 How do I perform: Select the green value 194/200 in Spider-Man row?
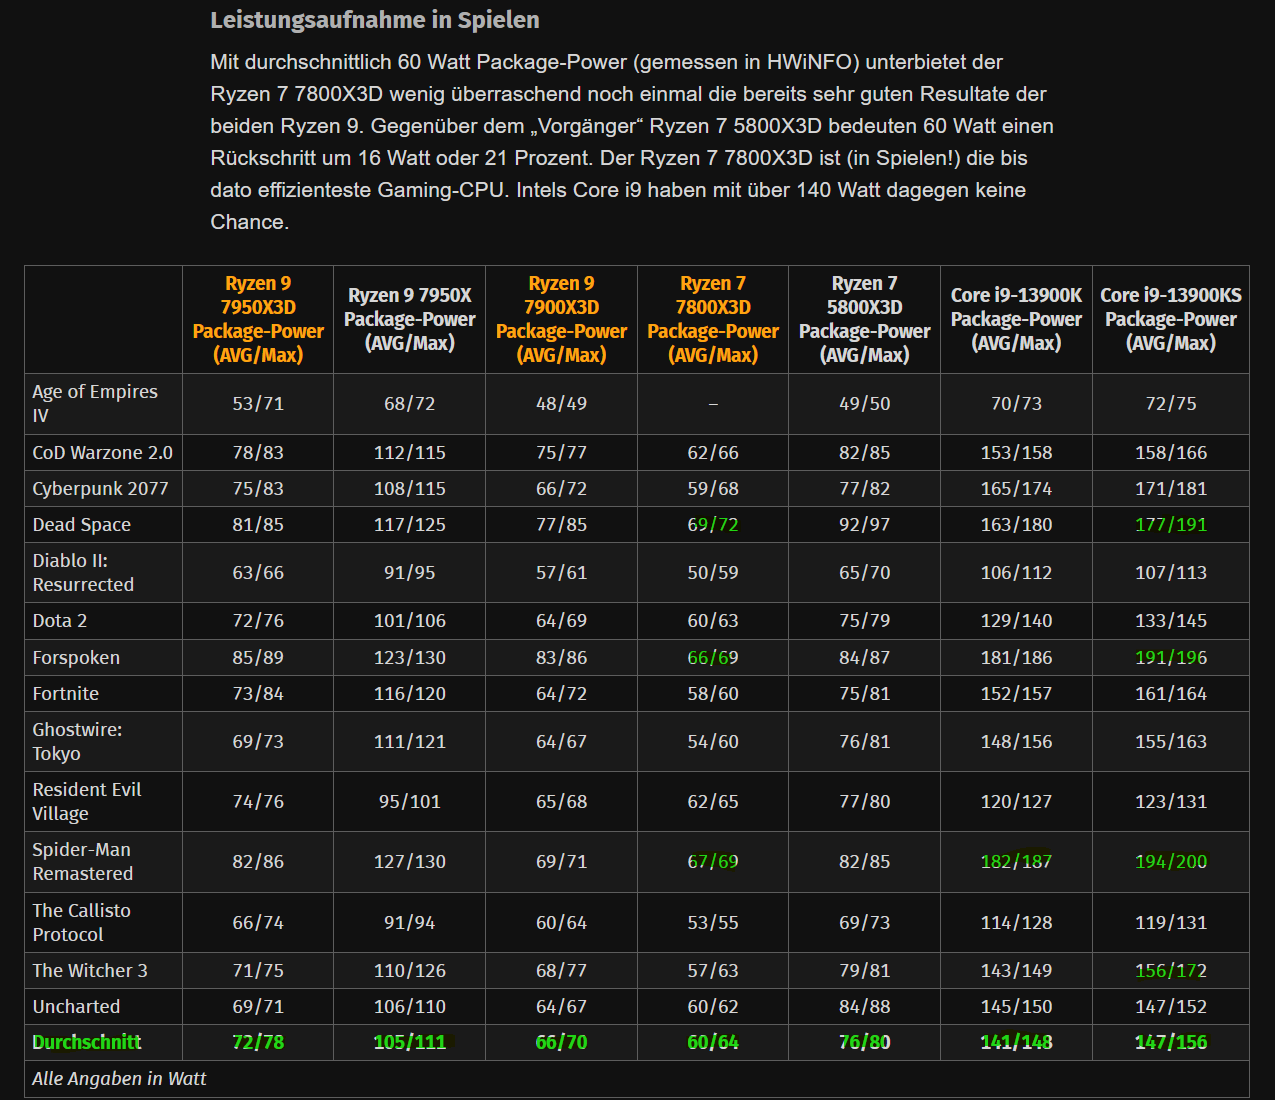pyautogui.click(x=1171, y=861)
